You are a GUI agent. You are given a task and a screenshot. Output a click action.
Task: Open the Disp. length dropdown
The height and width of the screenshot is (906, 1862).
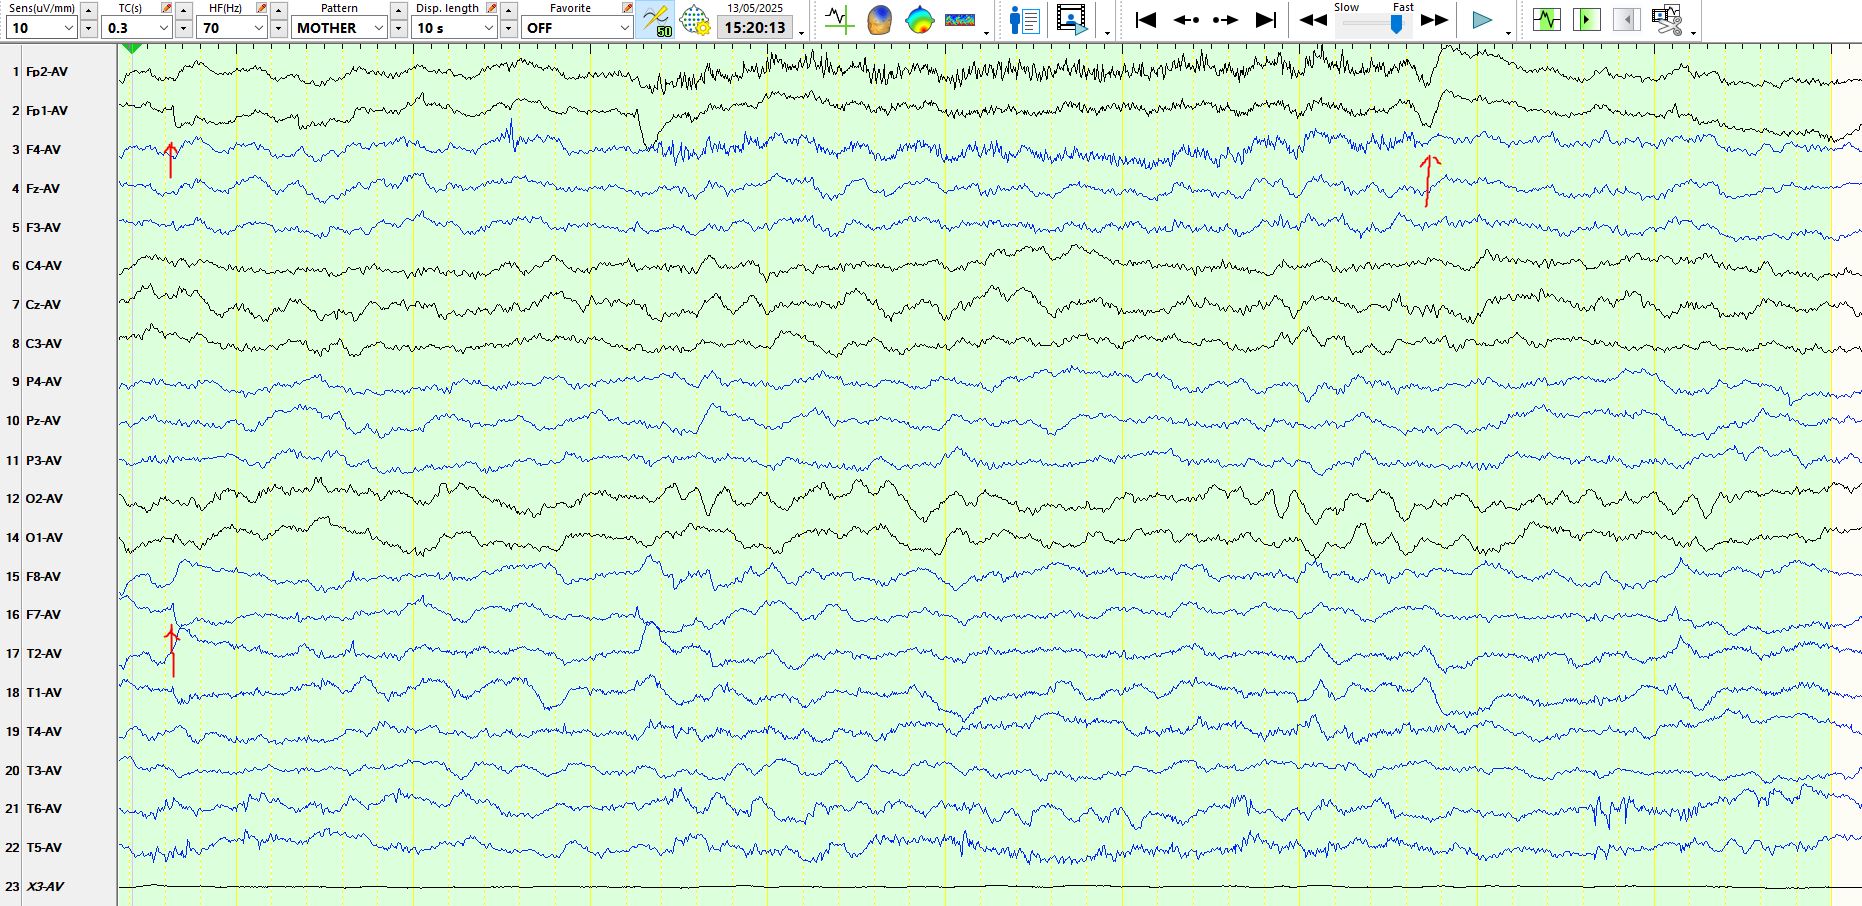(455, 28)
